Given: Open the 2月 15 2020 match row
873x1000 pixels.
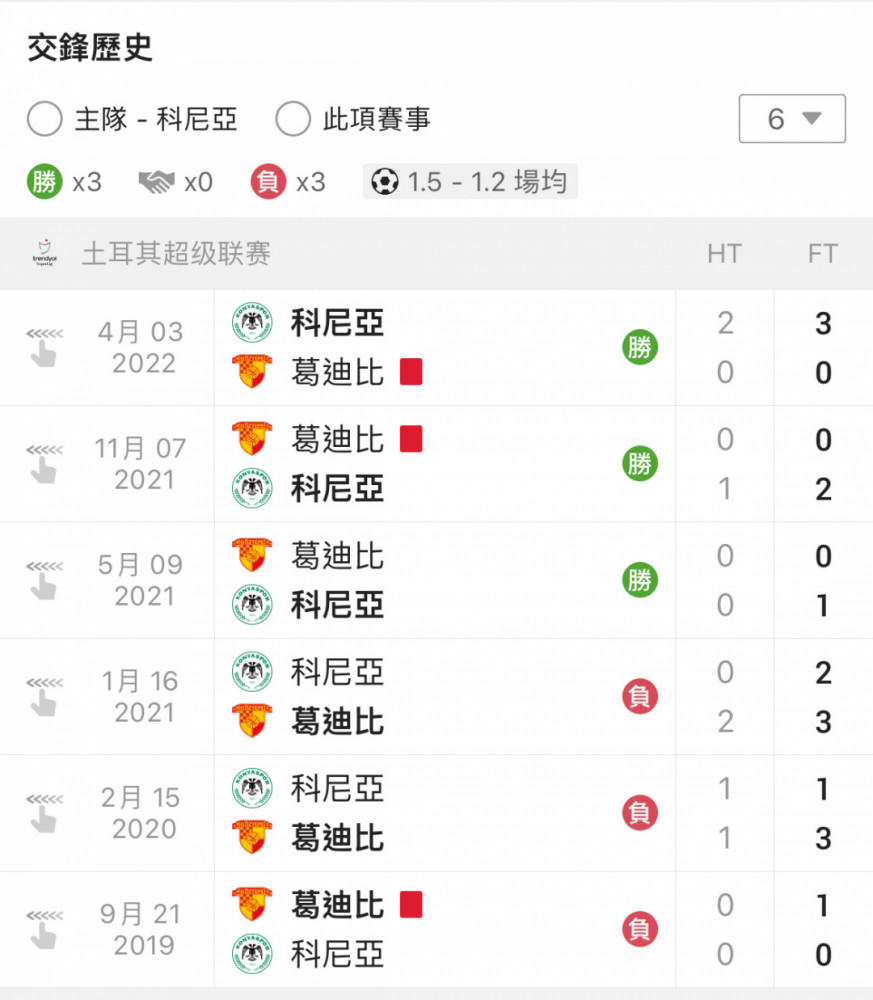Looking at the screenshot, I should click(436, 813).
